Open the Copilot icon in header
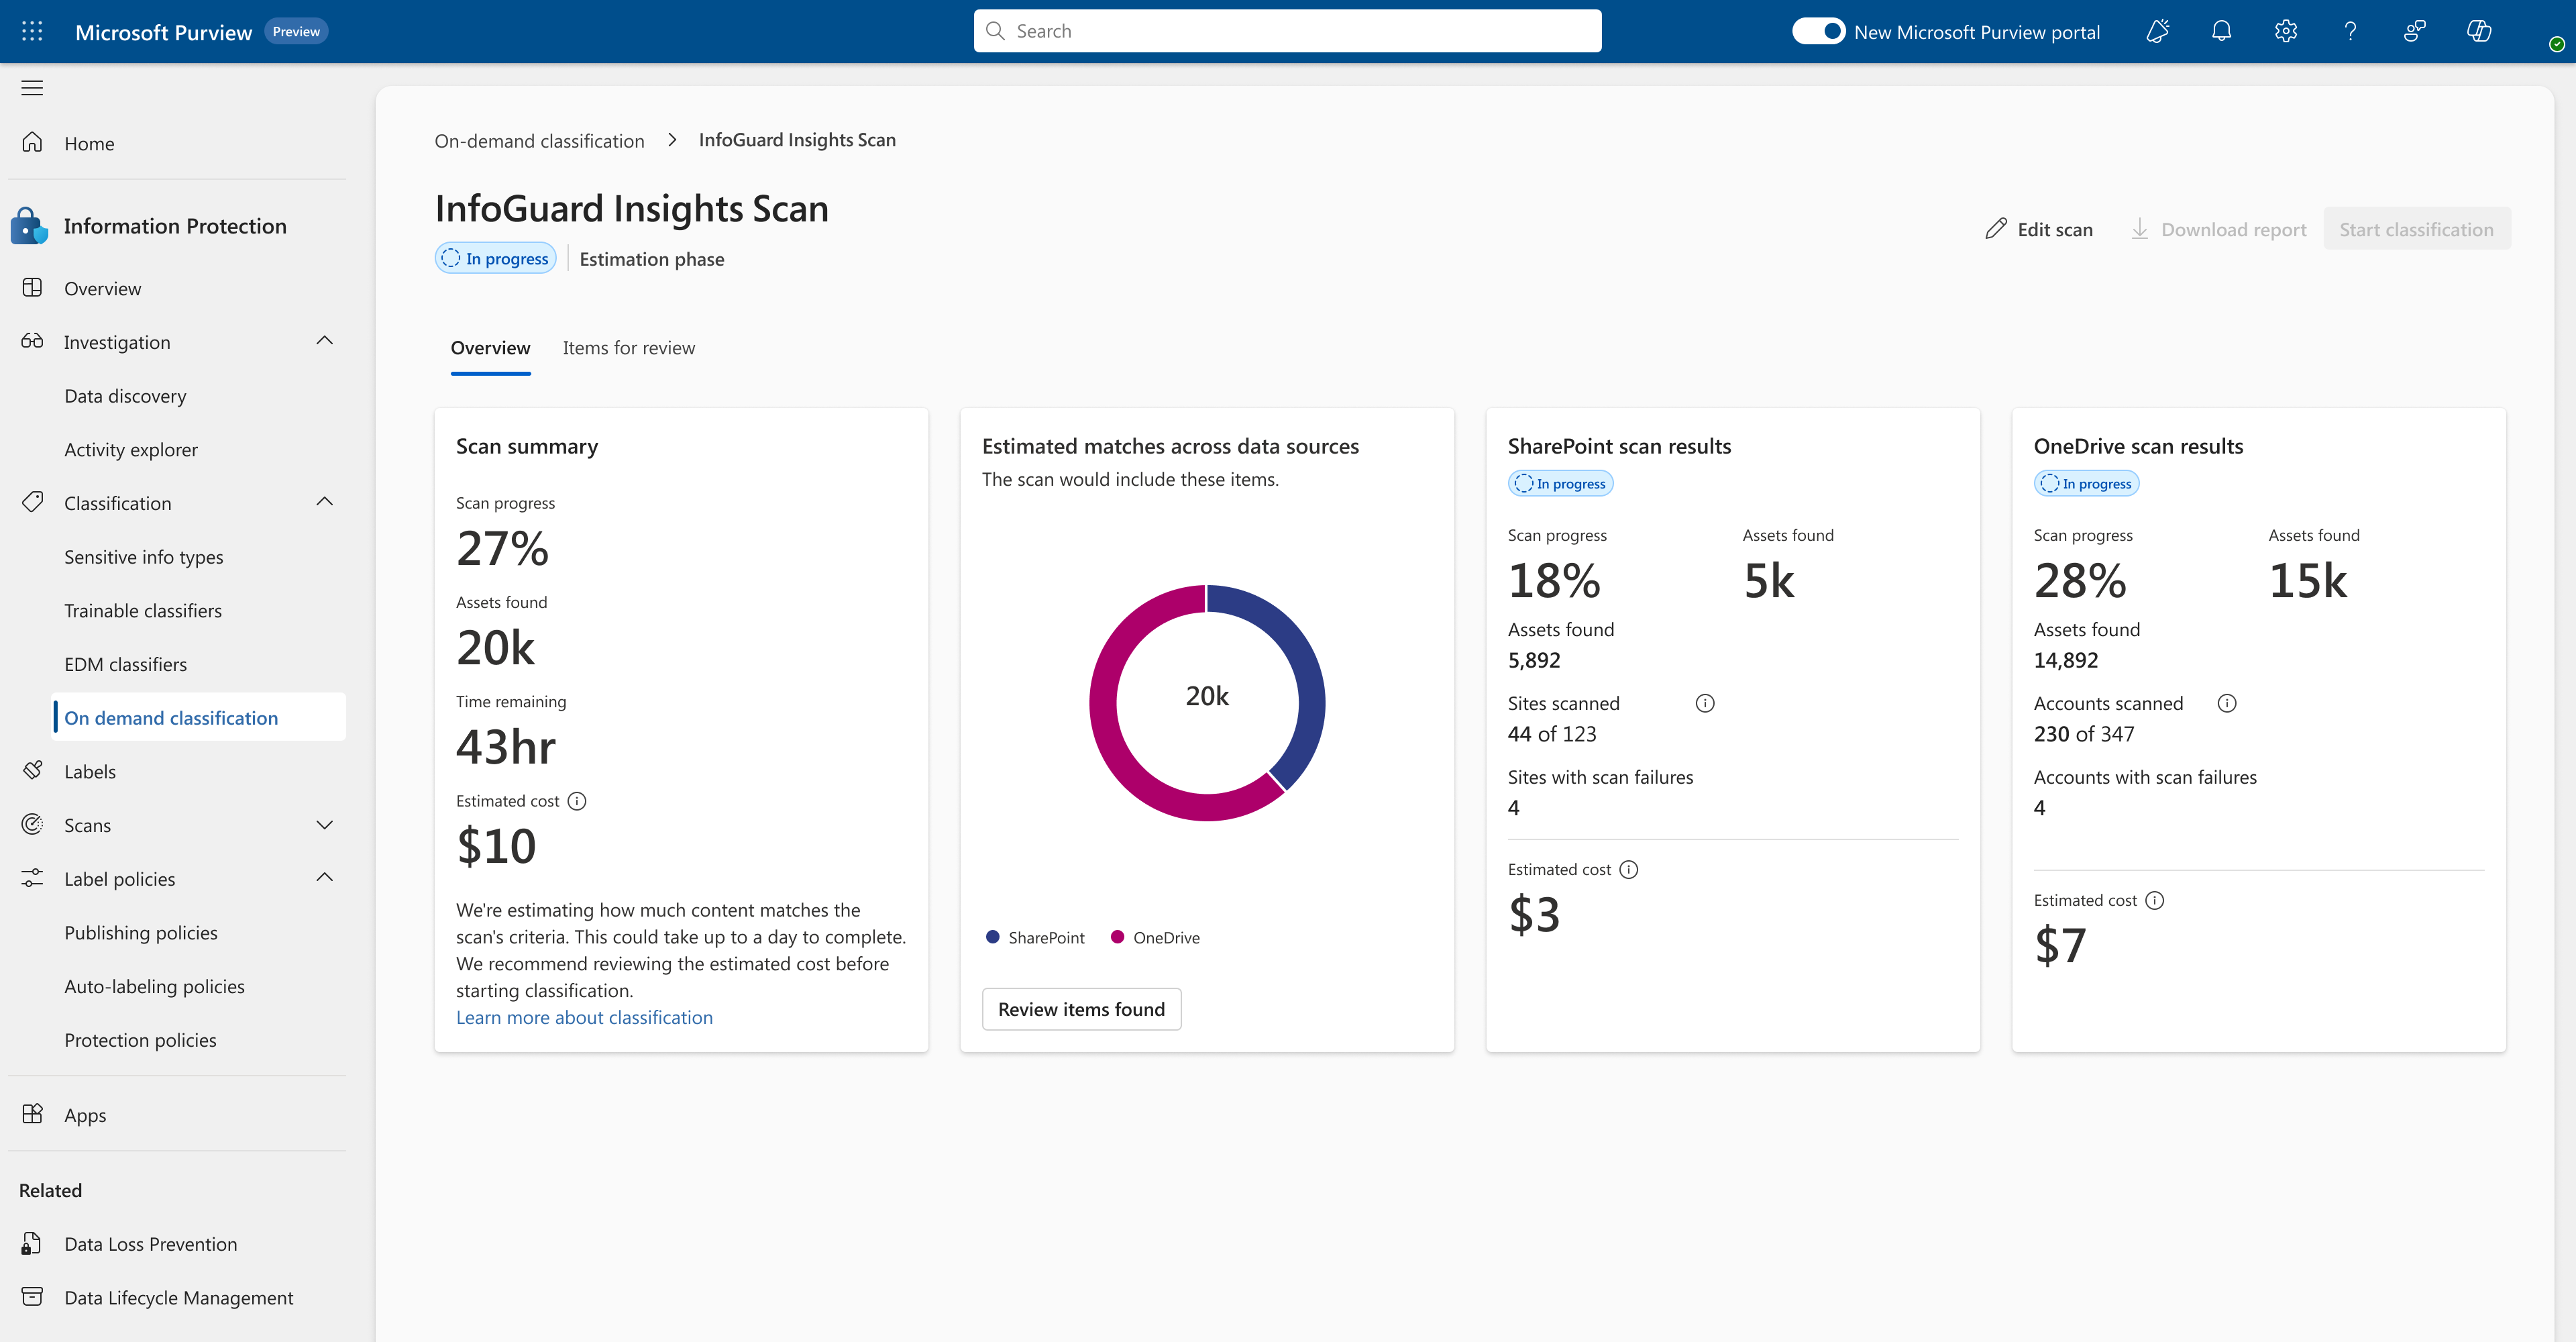The height and width of the screenshot is (1342, 2576). (2478, 31)
